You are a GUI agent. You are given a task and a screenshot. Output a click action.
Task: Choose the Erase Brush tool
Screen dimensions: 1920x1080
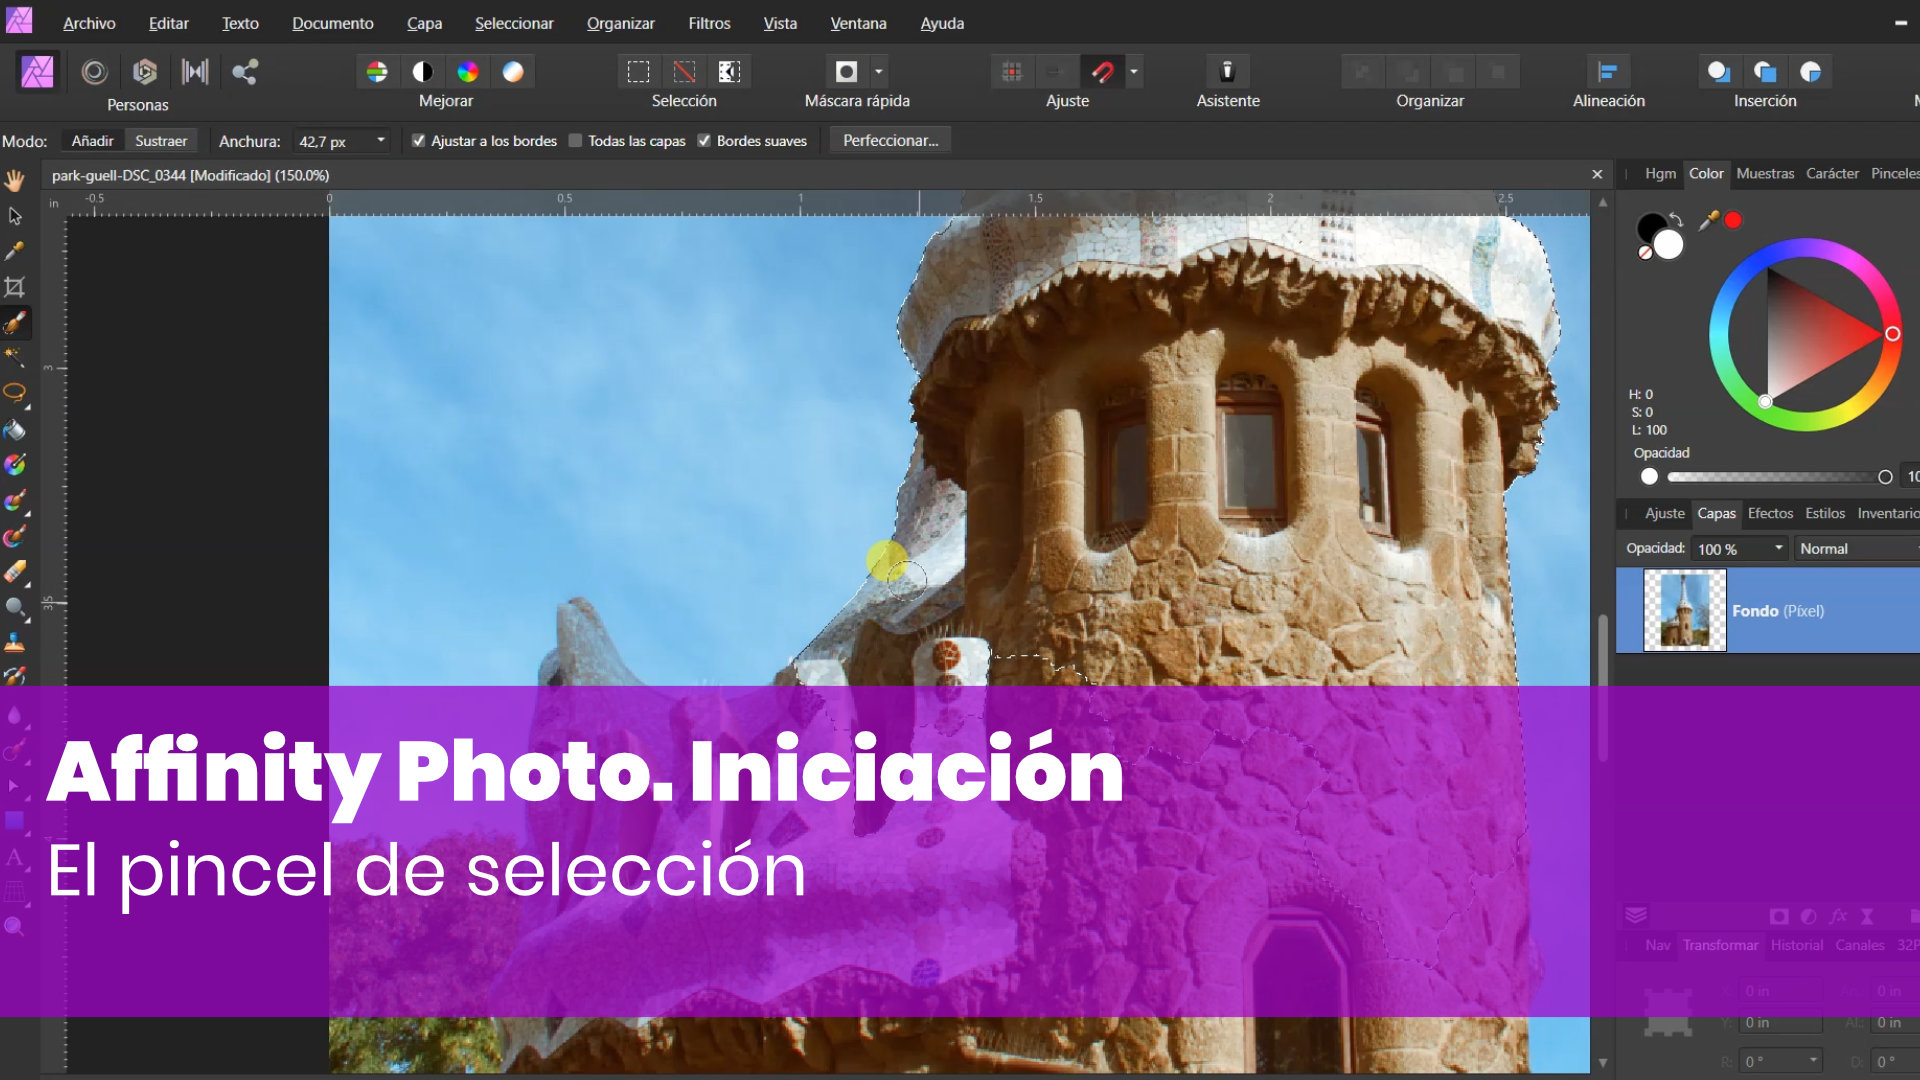point(15,572)
